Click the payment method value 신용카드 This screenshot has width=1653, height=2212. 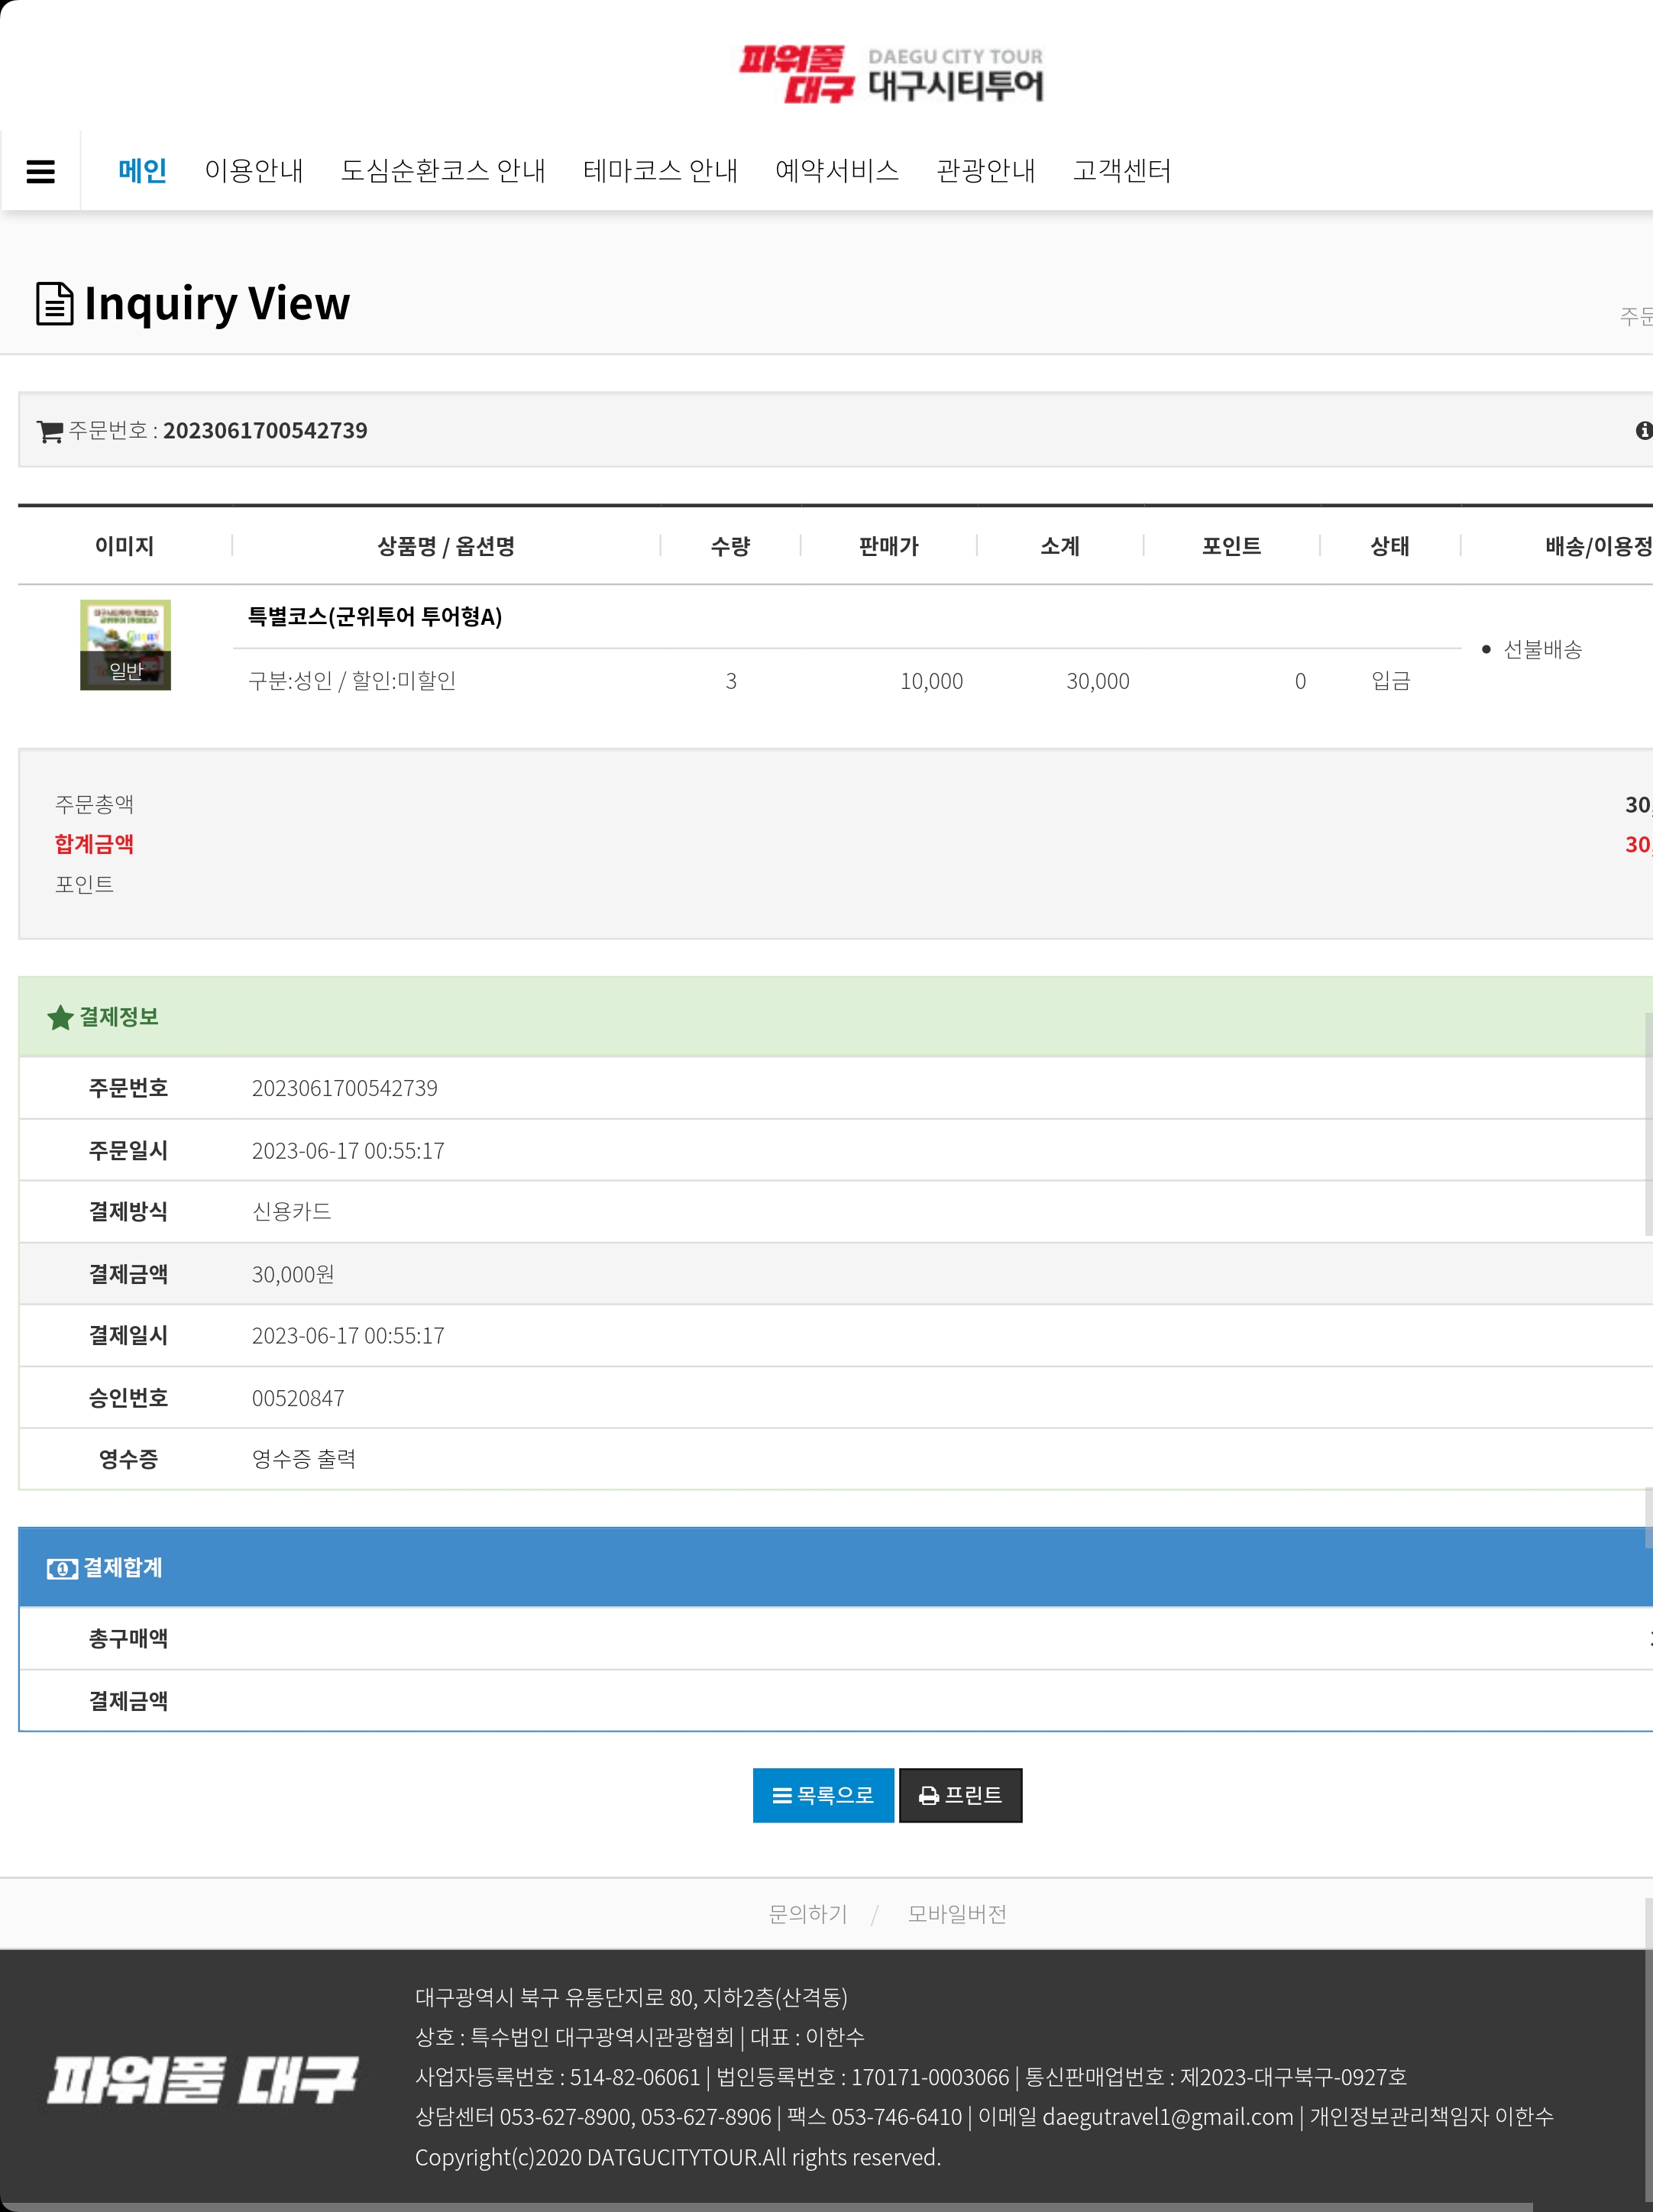coord(291,1212)
